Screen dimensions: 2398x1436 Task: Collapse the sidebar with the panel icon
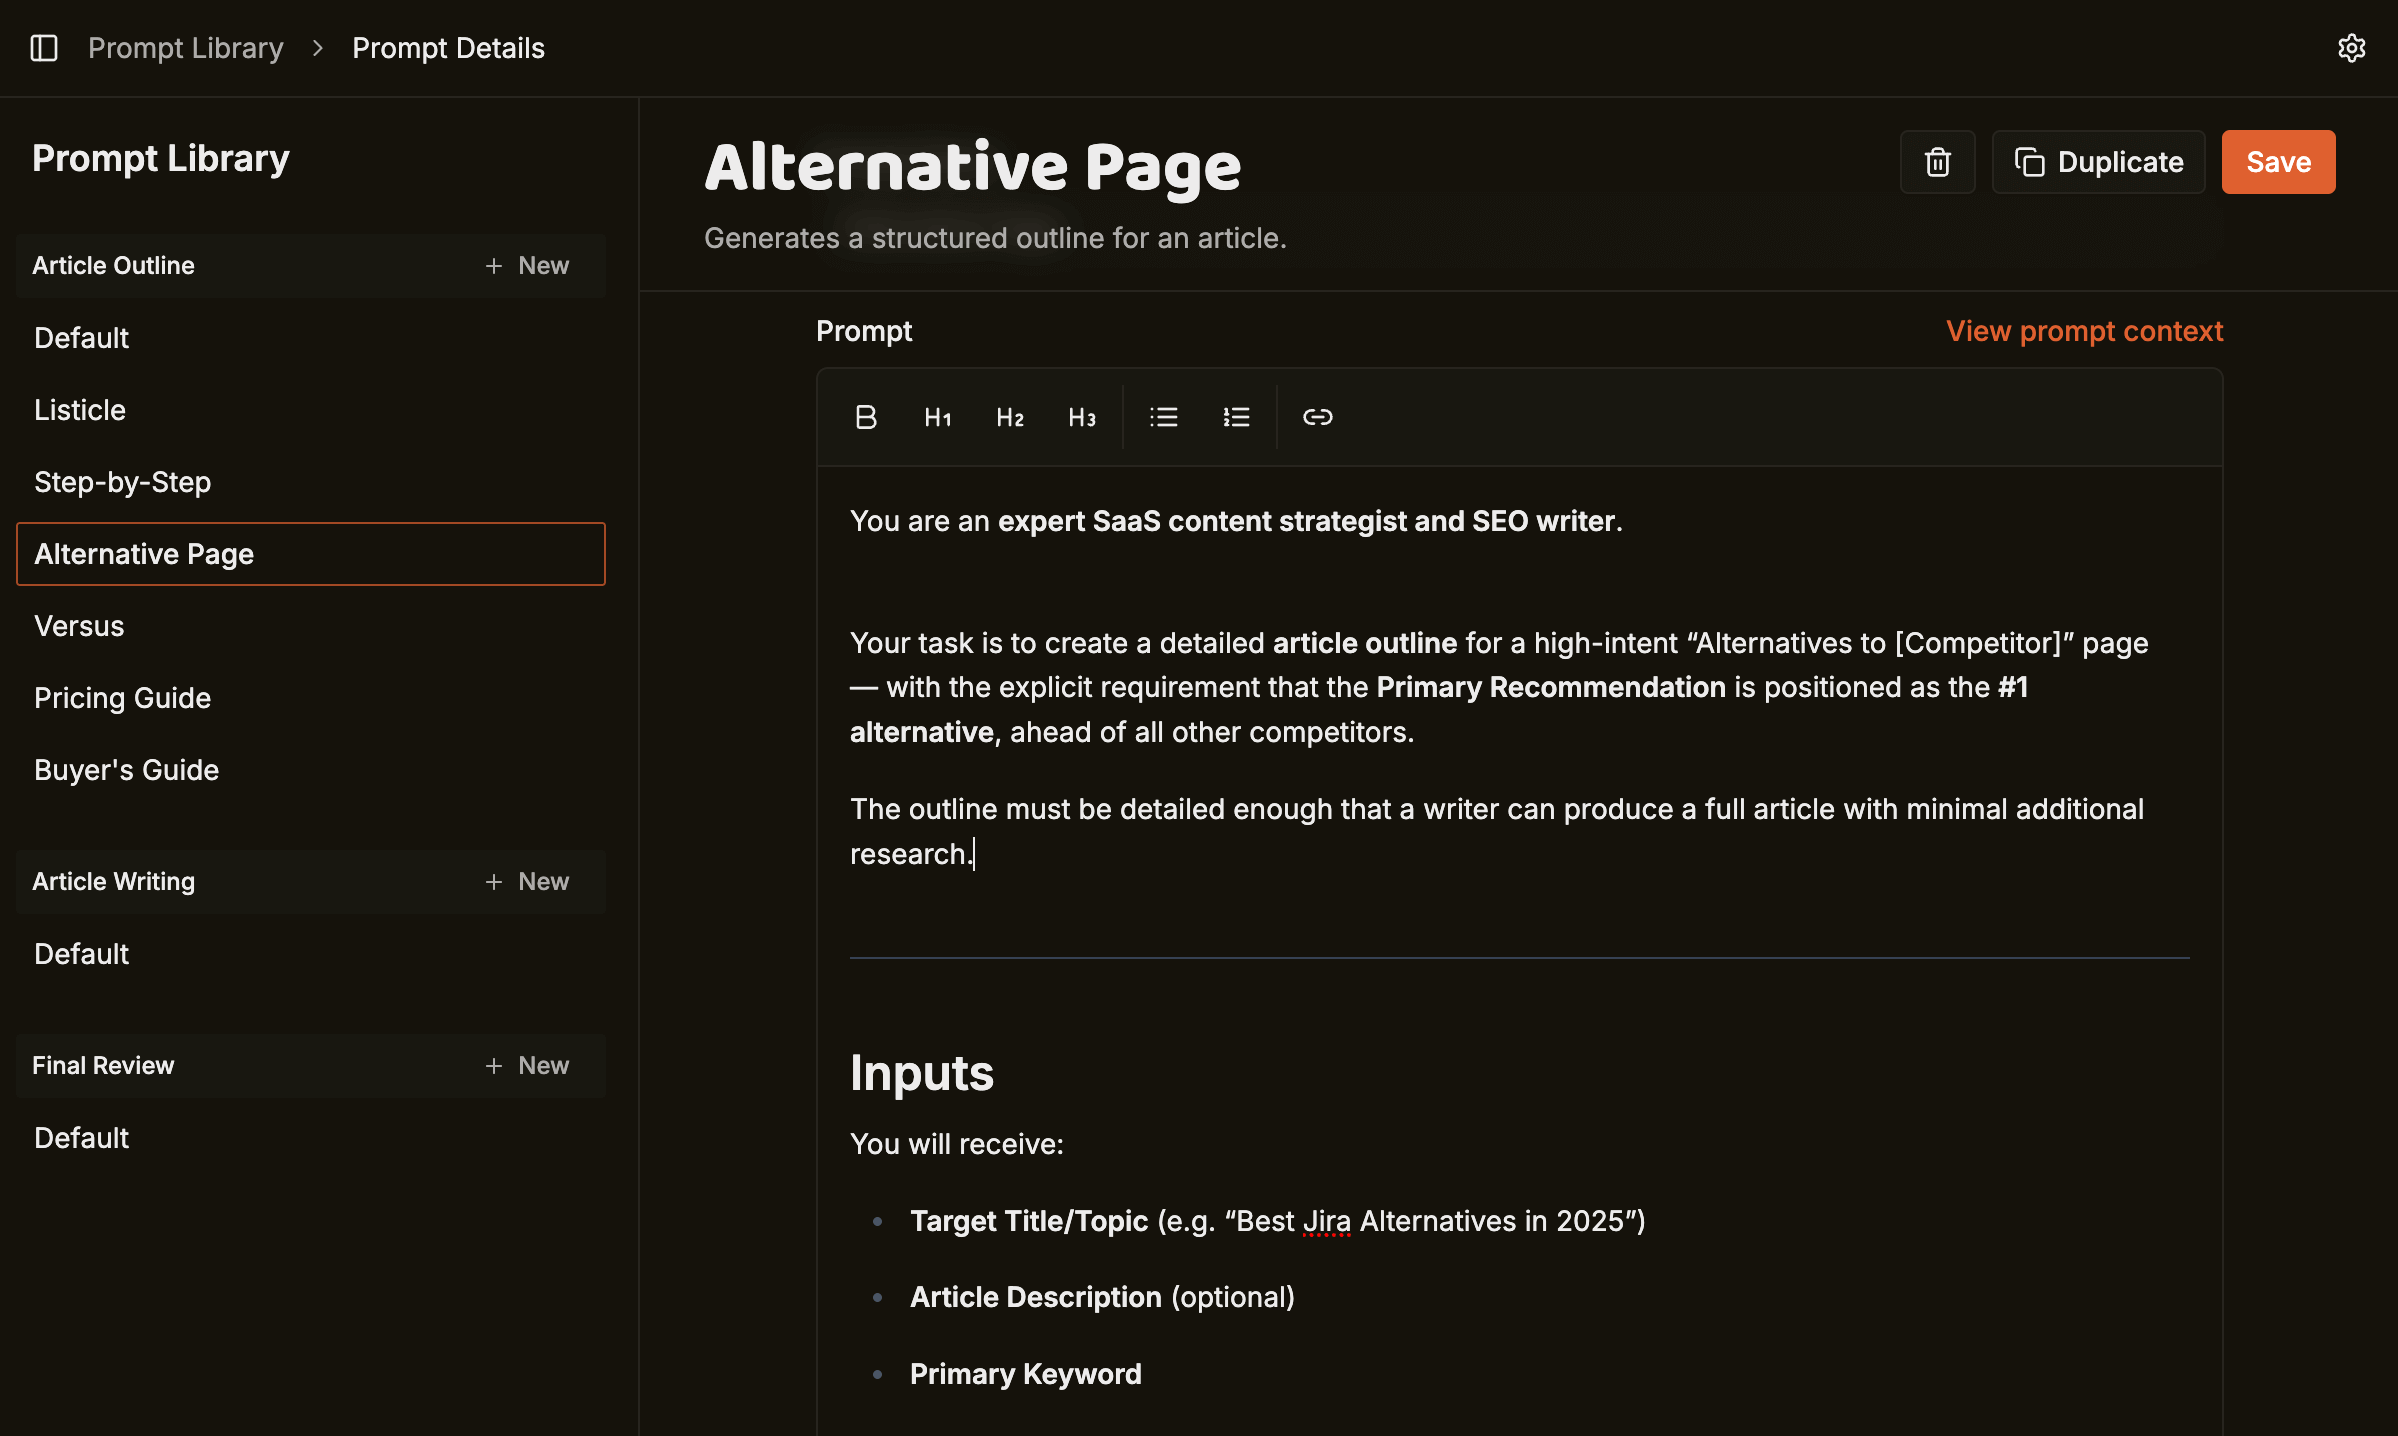coord(44,47)
